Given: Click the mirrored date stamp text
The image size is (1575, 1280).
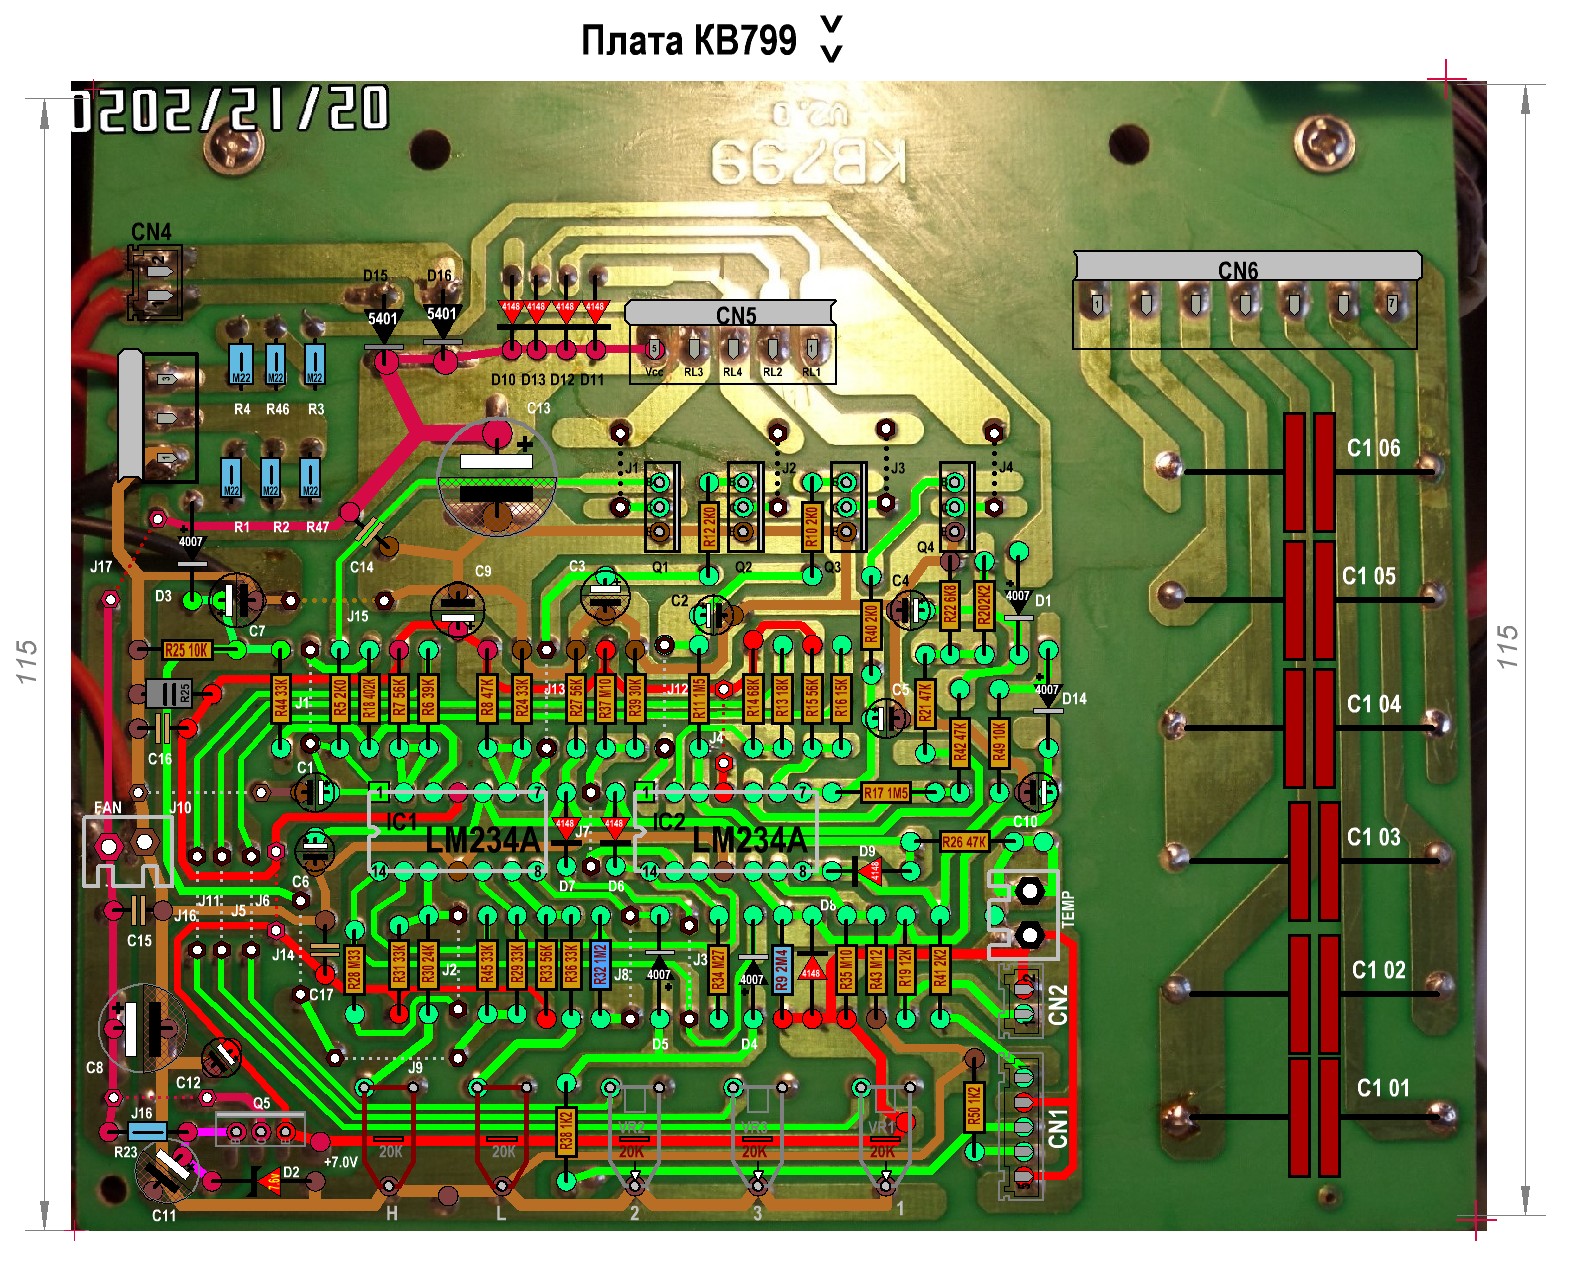Looking at the screenshot, I should 229,108.
